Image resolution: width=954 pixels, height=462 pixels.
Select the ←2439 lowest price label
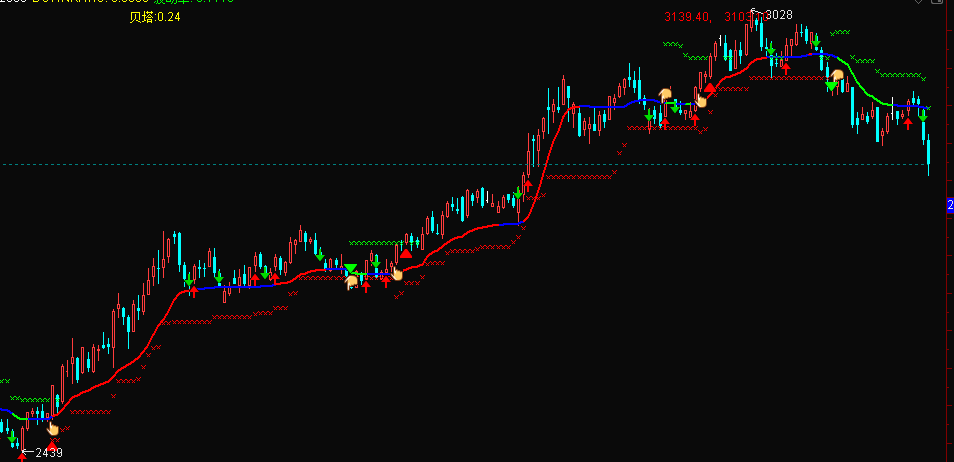41,453
